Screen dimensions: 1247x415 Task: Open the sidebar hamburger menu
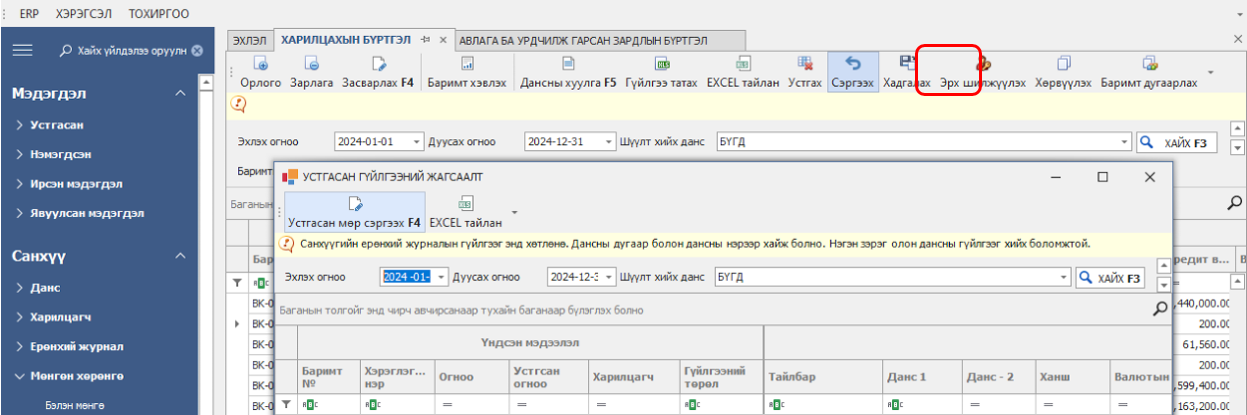(x=22, y=50)
